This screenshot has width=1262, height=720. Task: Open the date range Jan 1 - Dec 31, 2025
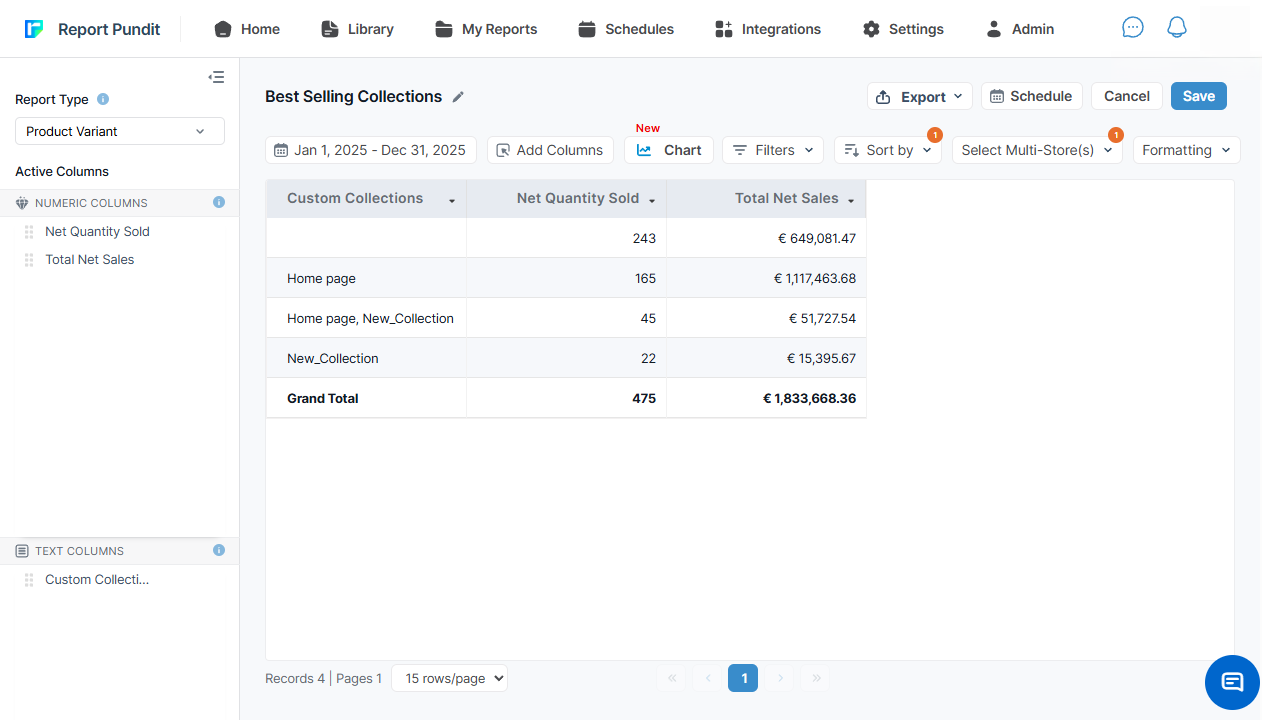pos(371,150)
